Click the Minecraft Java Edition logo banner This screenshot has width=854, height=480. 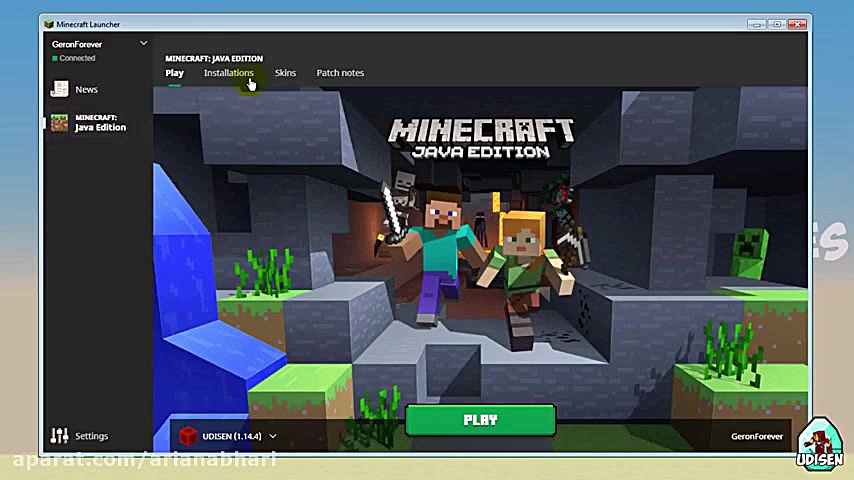click(481, 139)
